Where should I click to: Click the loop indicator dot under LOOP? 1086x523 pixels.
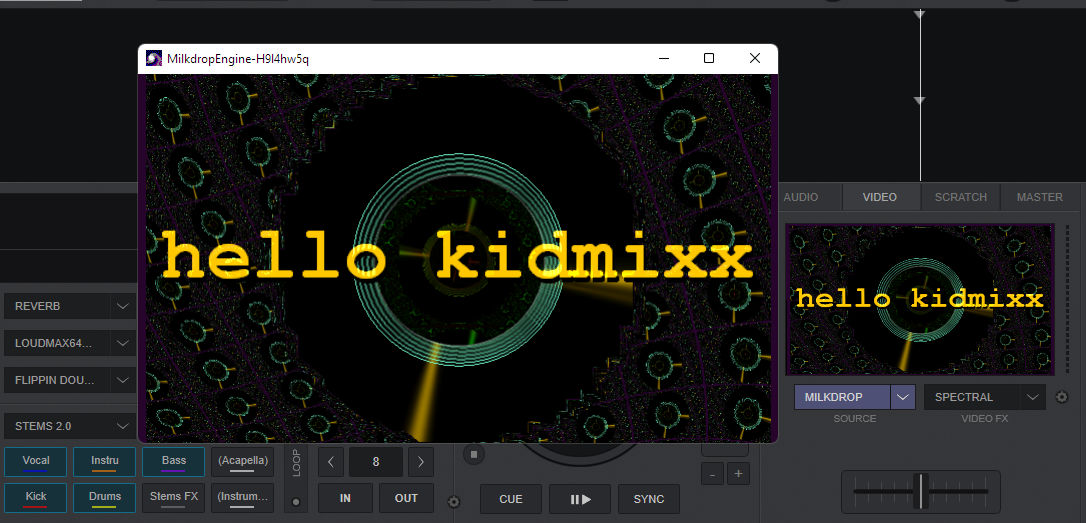296,502
